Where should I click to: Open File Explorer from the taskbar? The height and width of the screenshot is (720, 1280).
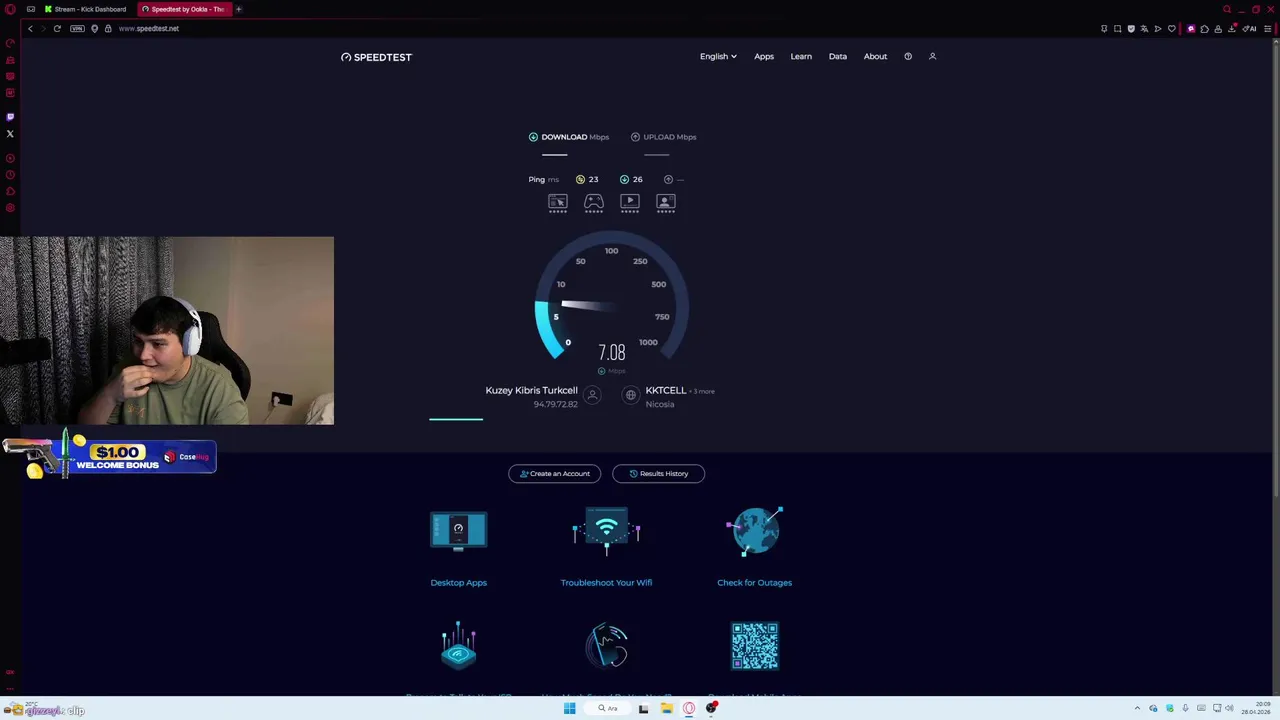(666, 709)
